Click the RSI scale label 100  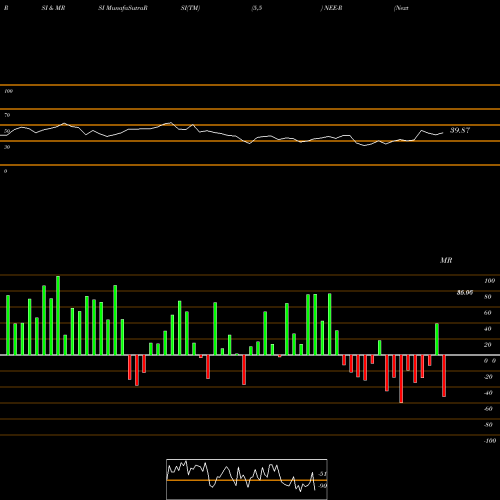pos(8,91)
